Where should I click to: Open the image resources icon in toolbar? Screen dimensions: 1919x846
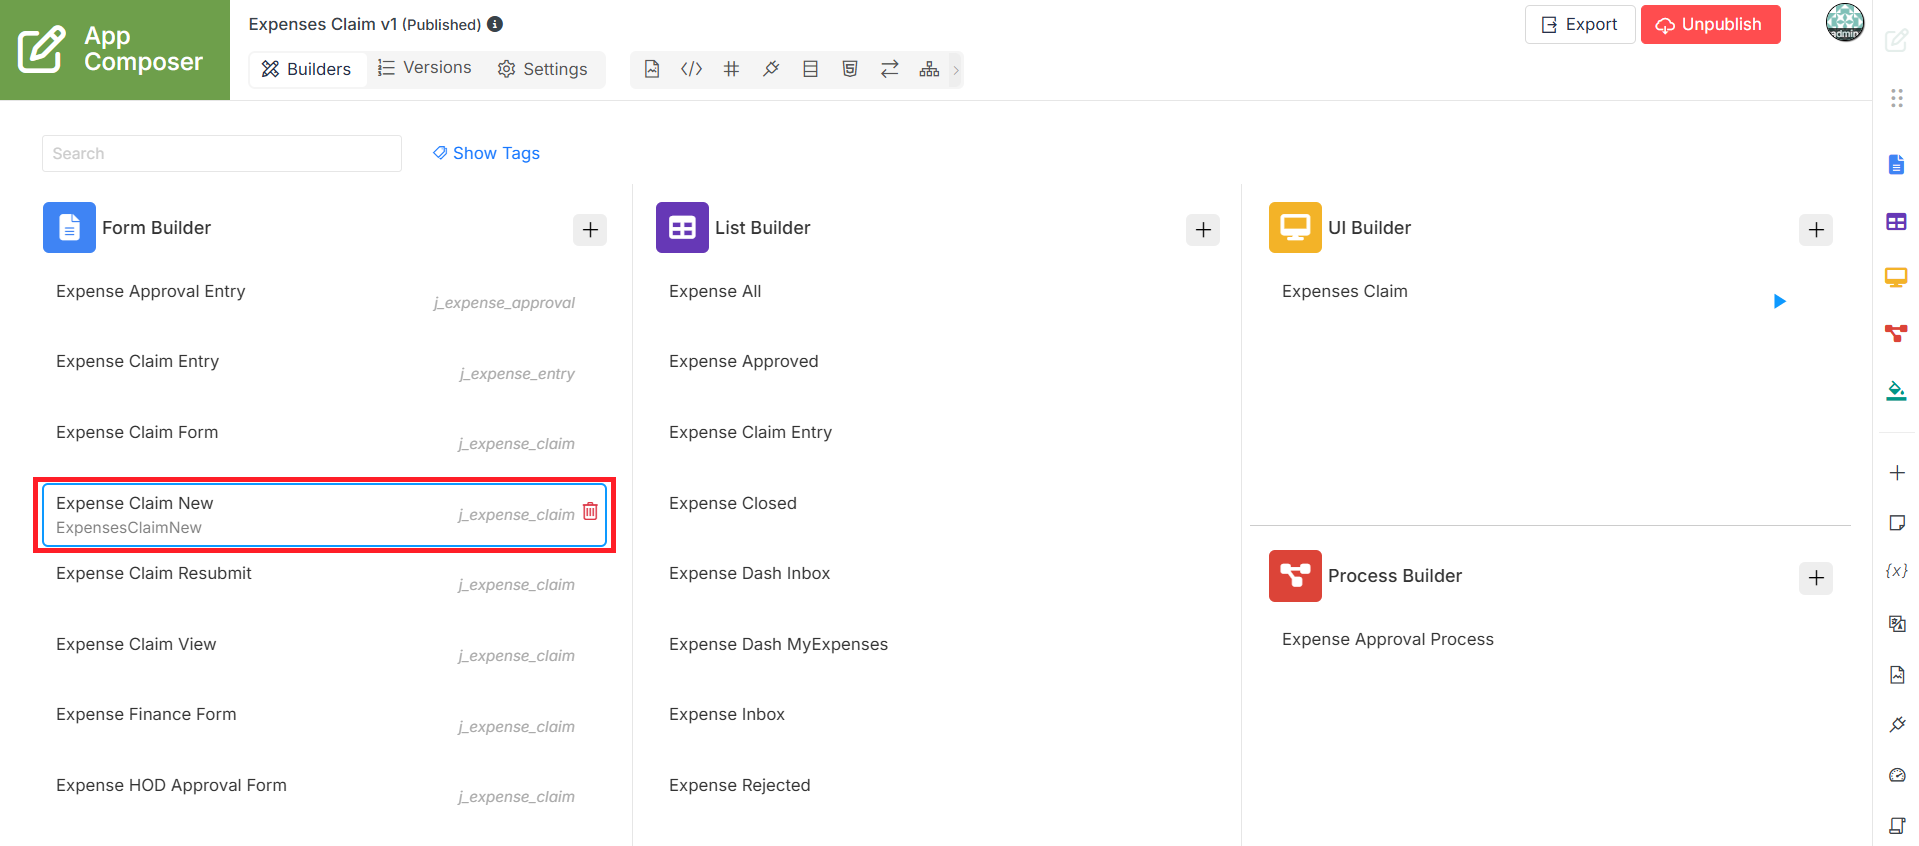(x=652, y=69)
